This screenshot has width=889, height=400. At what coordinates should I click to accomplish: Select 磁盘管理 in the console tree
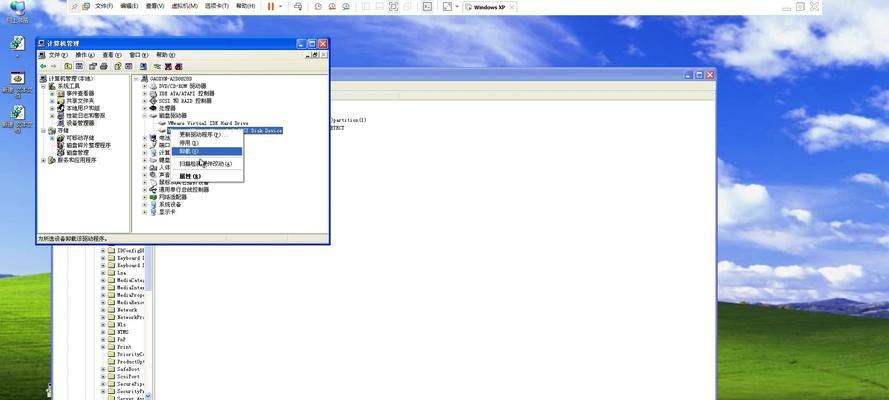[x=77, y=152]
